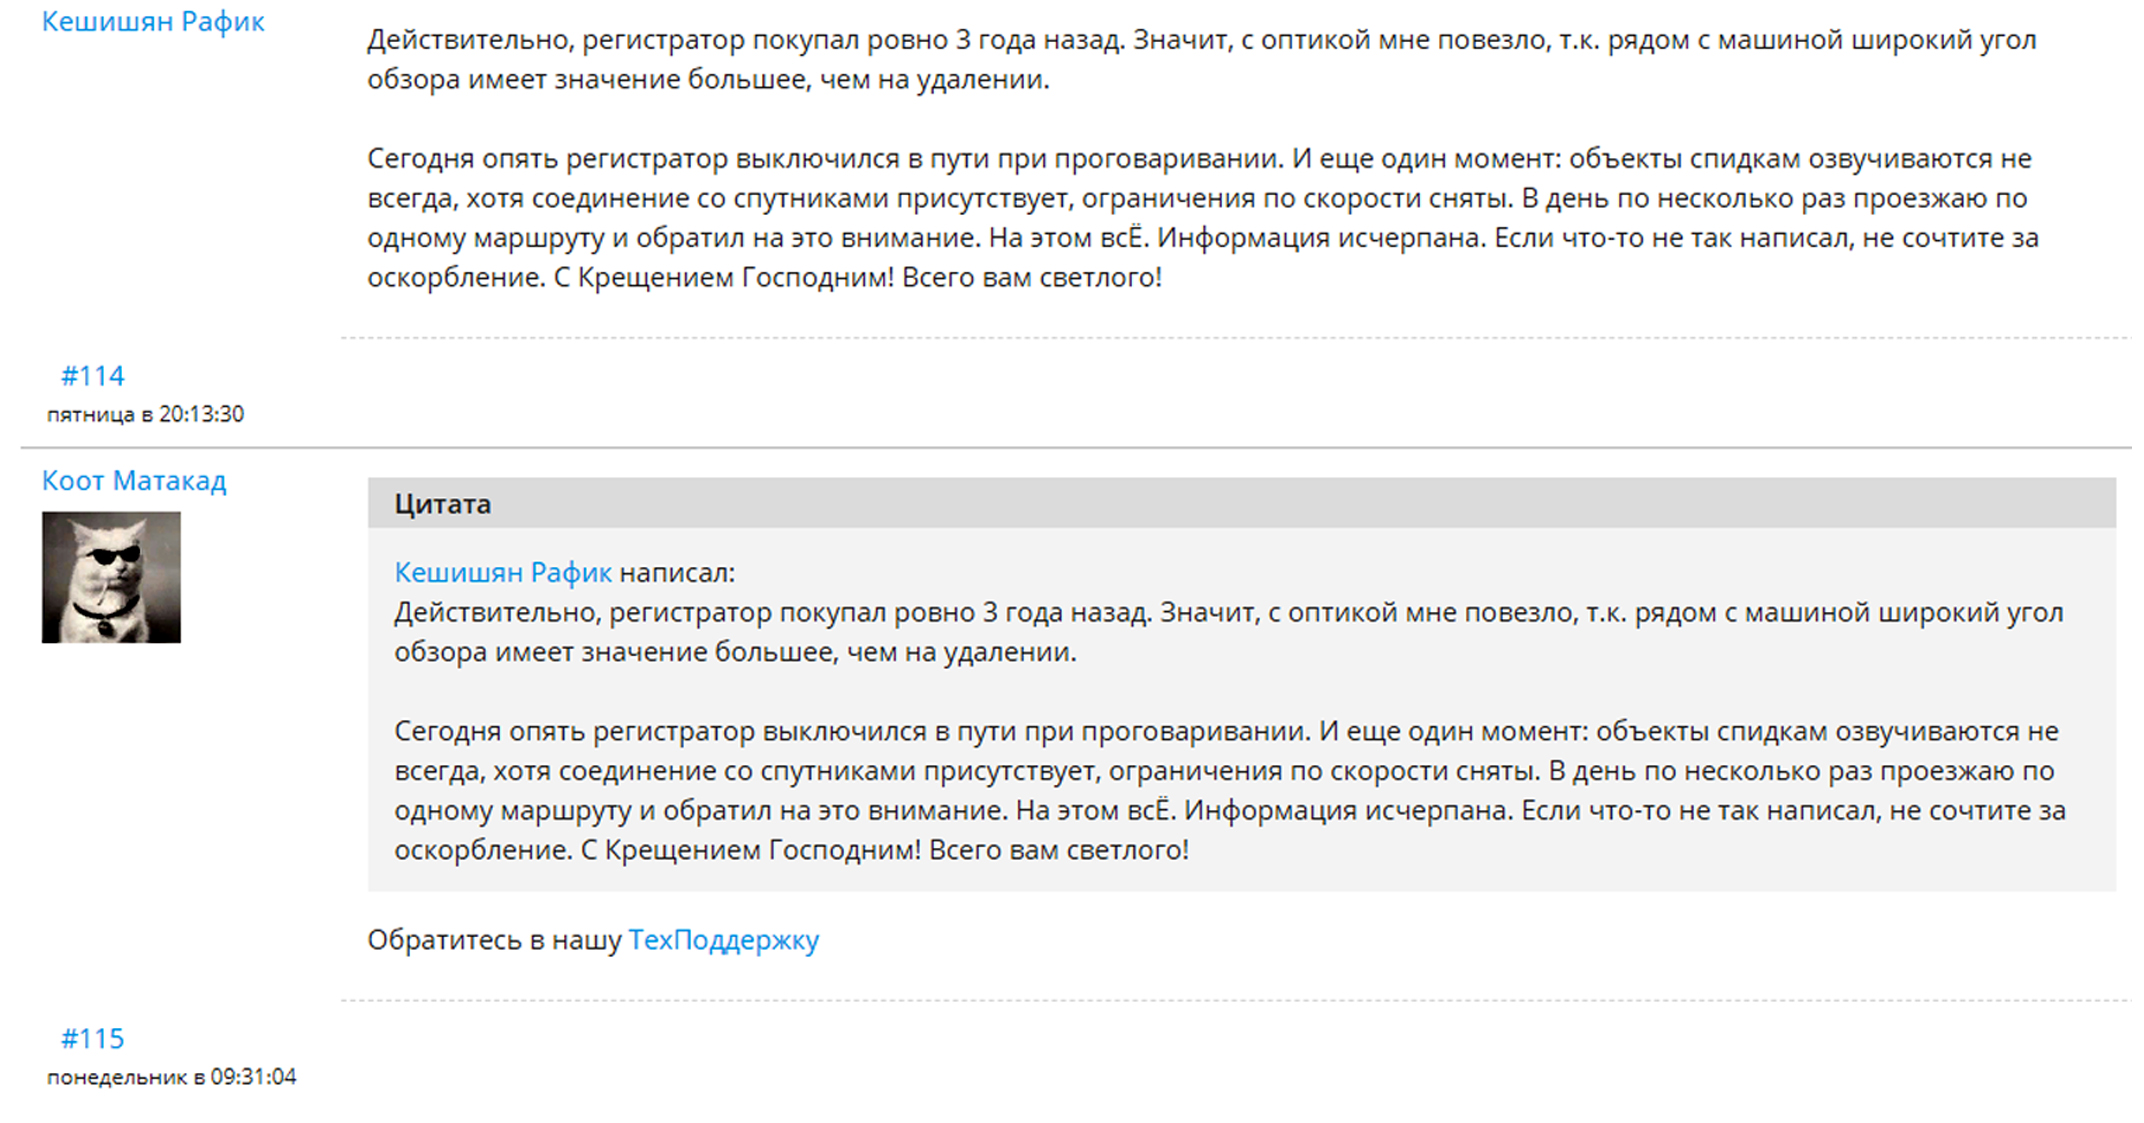Open permalink for post #114
Screen dimensions: 2144x1123
point(92,376)
